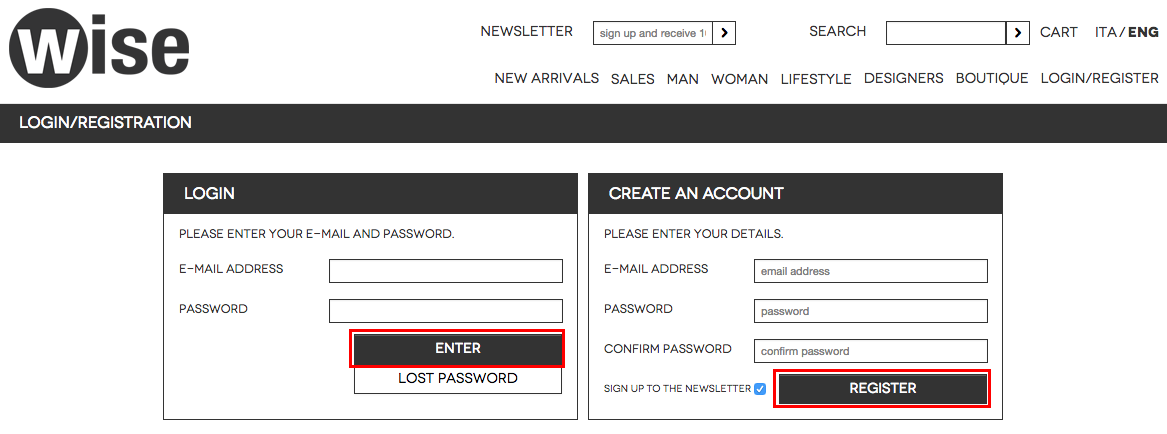Click the Wise logo
This screenshot has width=1167, height=434.
point(99,48)
